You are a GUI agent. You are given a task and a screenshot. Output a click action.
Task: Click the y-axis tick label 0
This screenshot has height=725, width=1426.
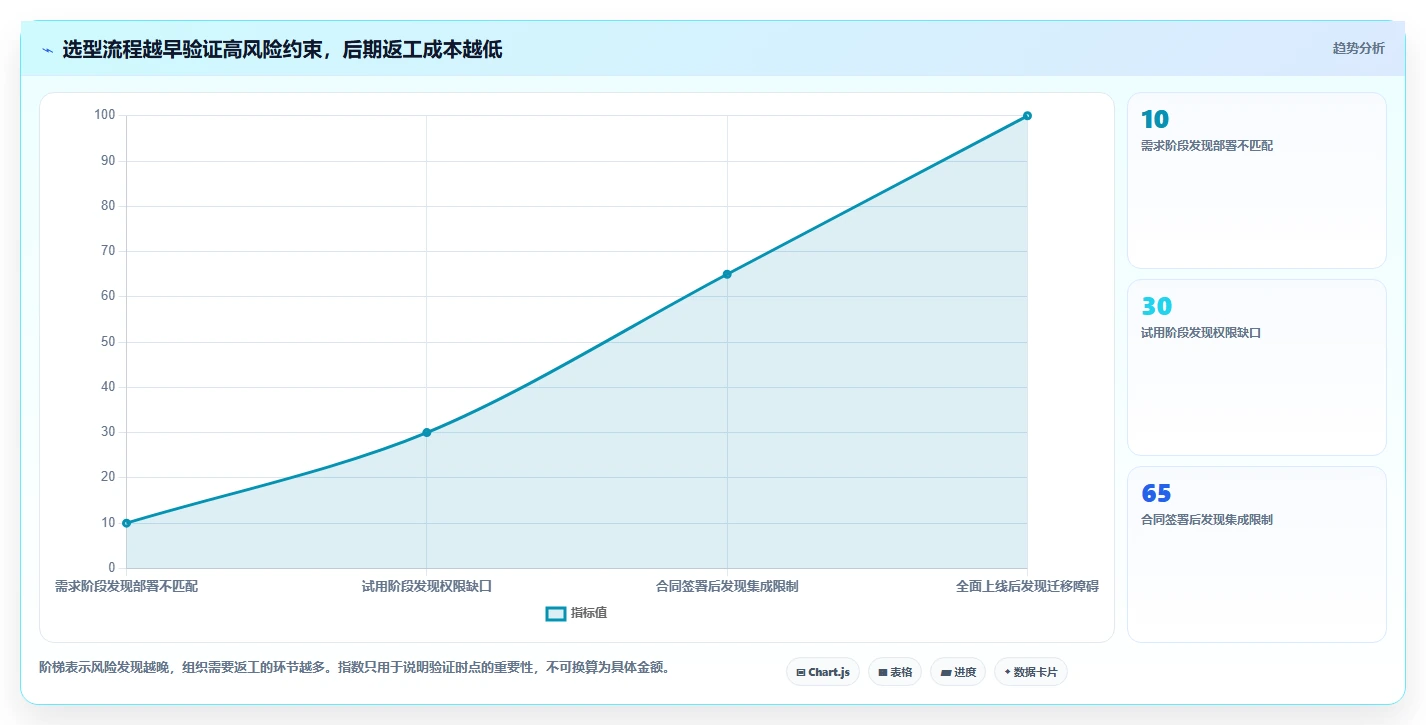point(112,568)
